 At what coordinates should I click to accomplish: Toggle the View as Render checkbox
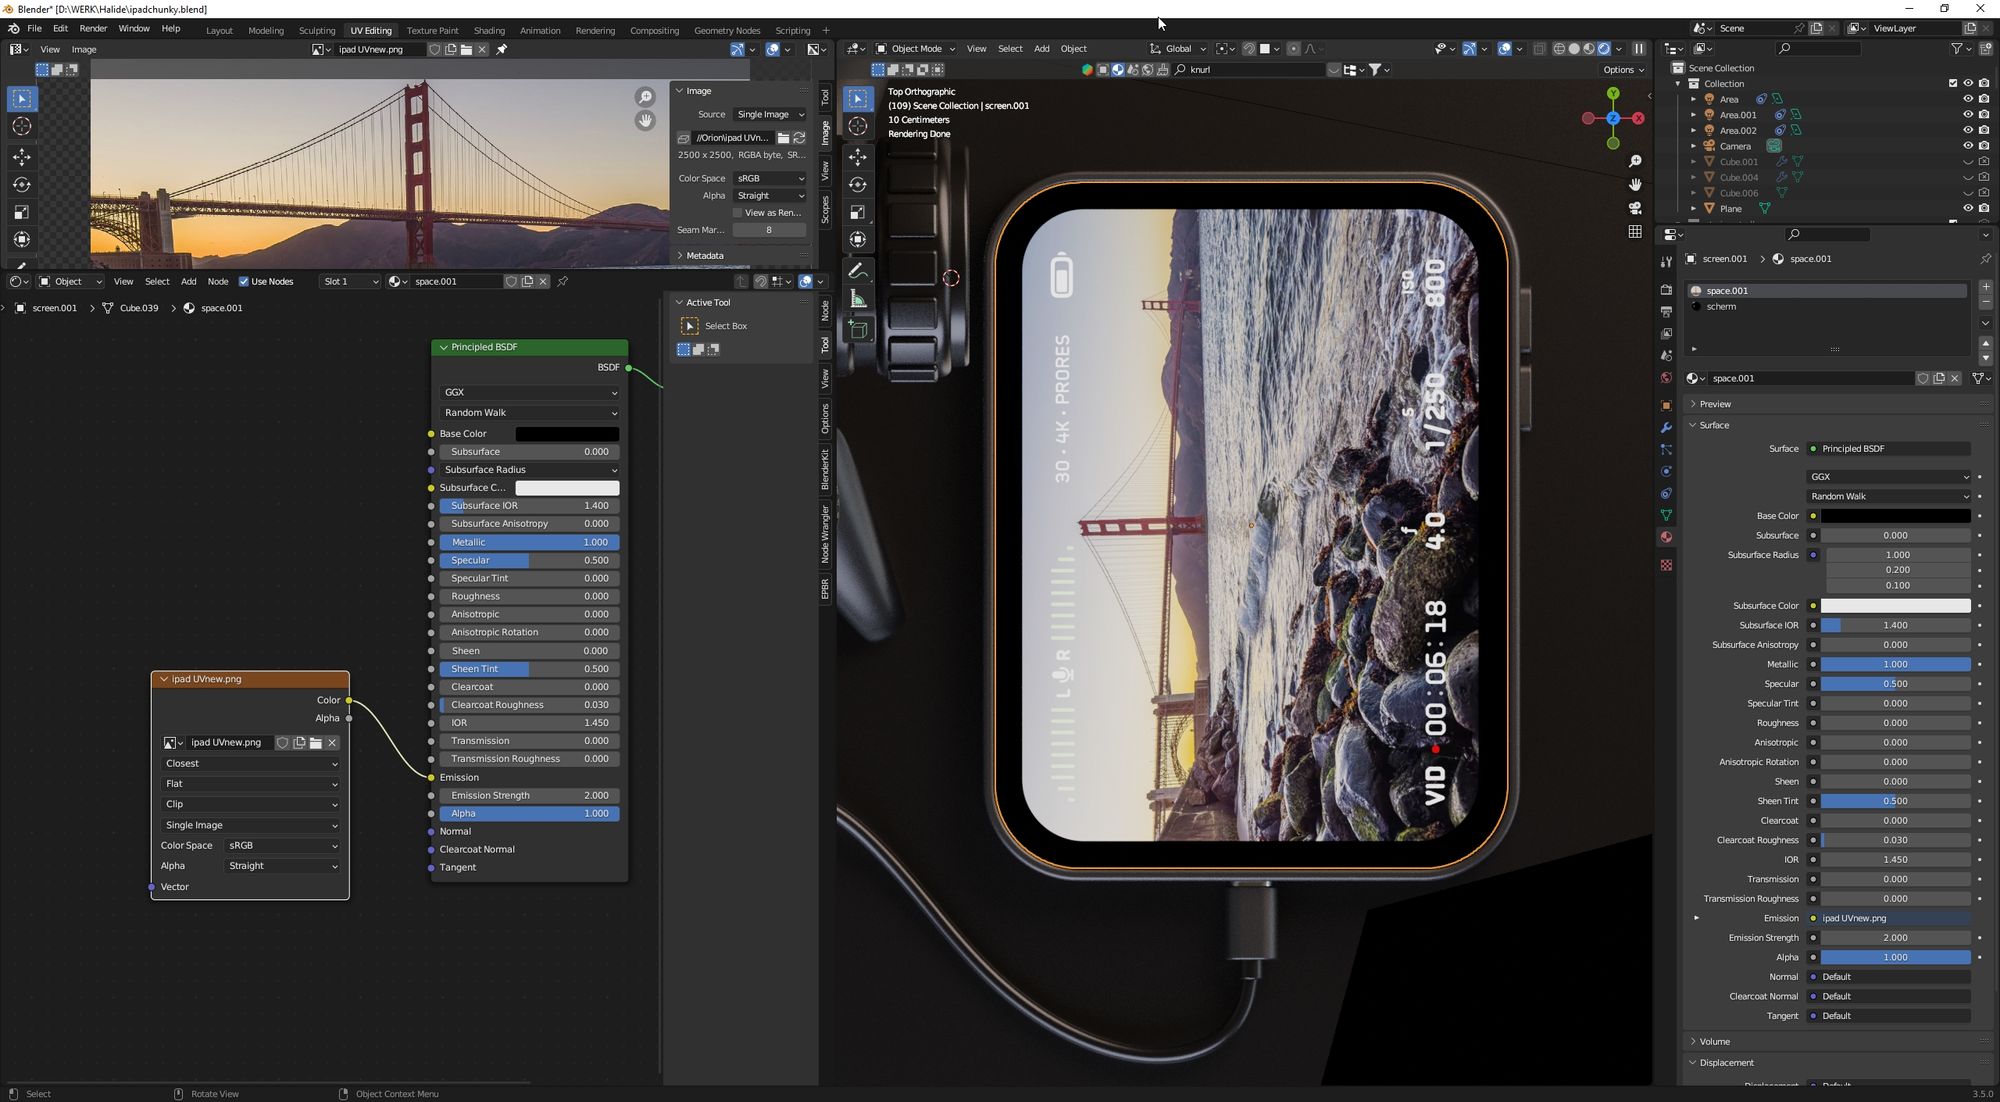(x=738, y=213)
